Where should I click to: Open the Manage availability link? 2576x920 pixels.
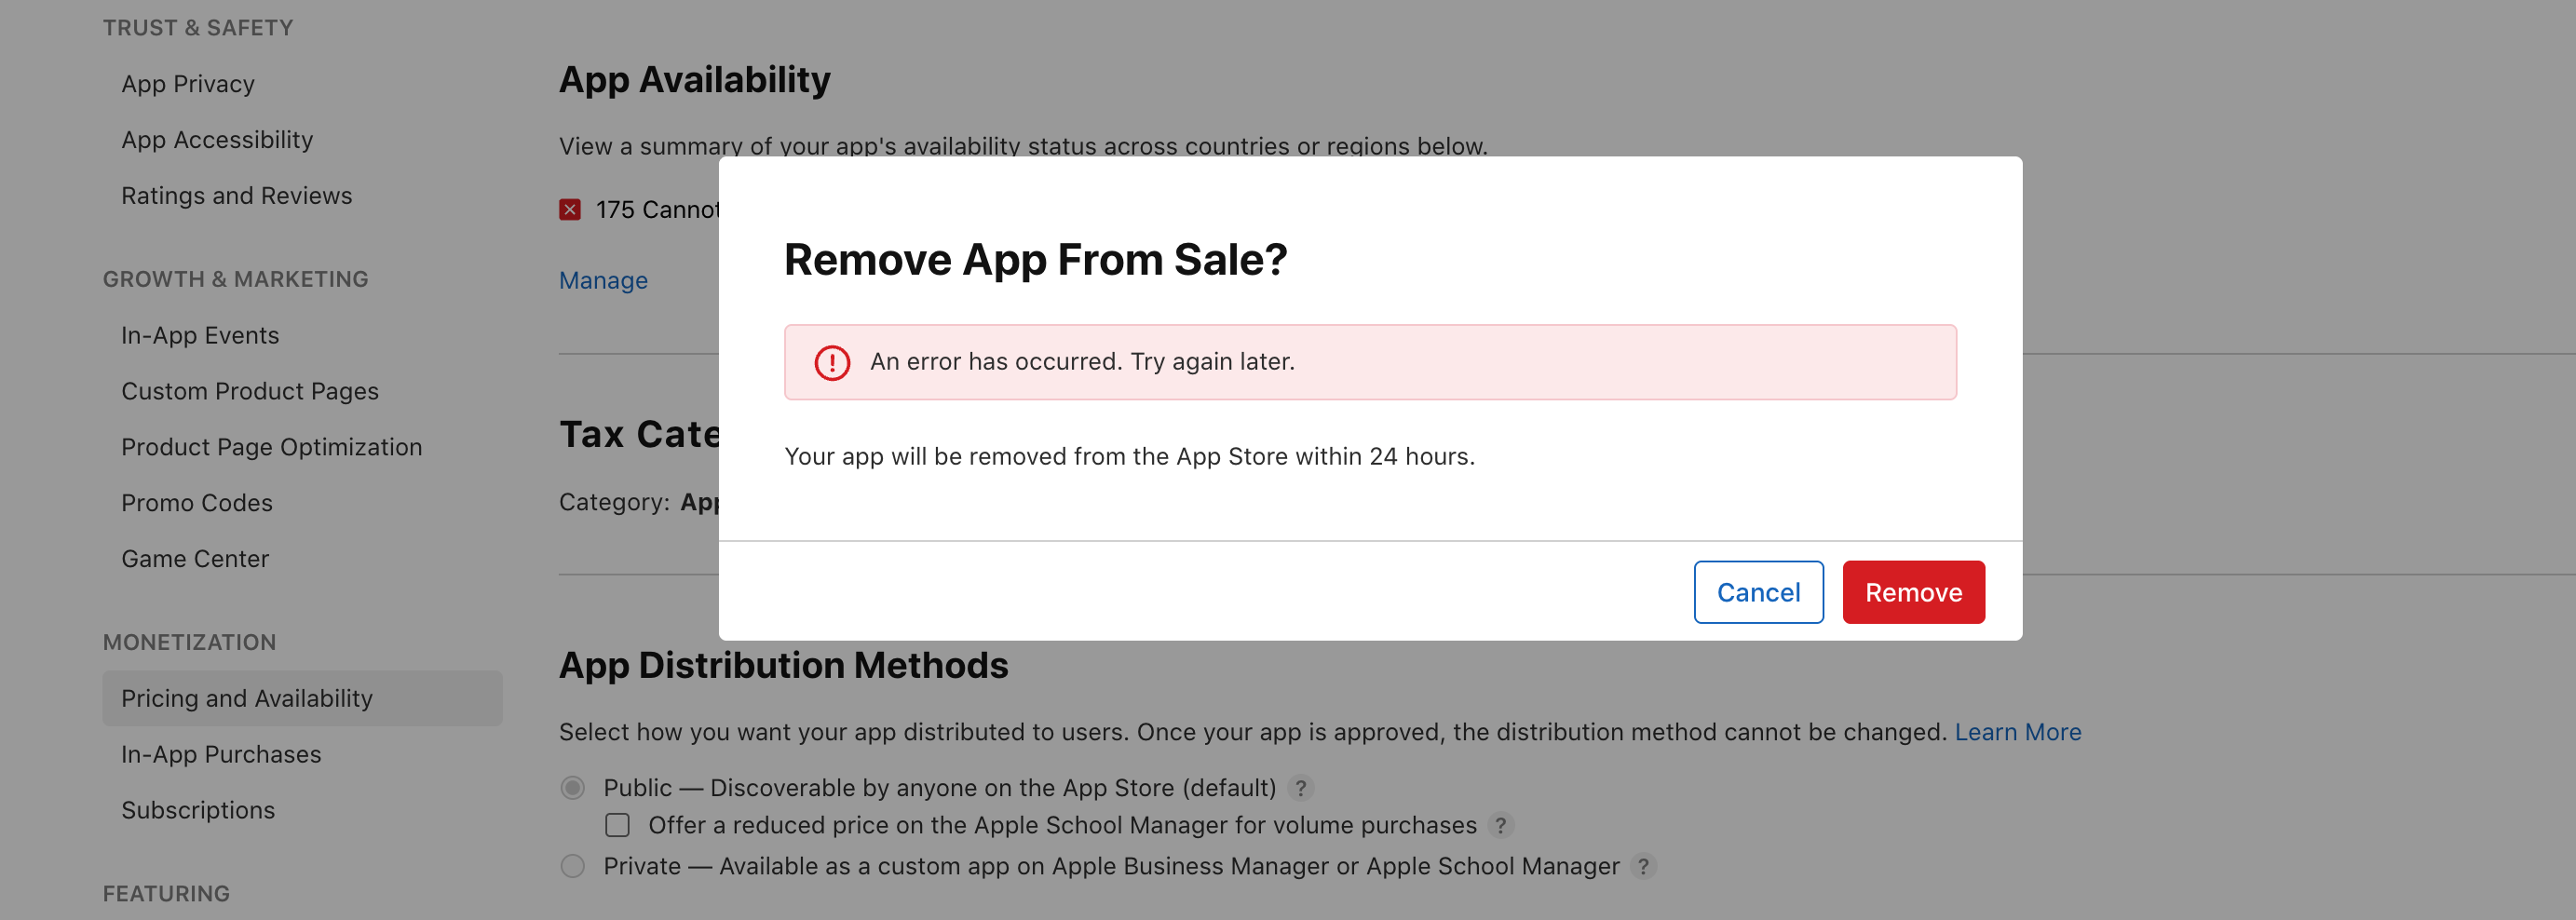click(603, 281)
